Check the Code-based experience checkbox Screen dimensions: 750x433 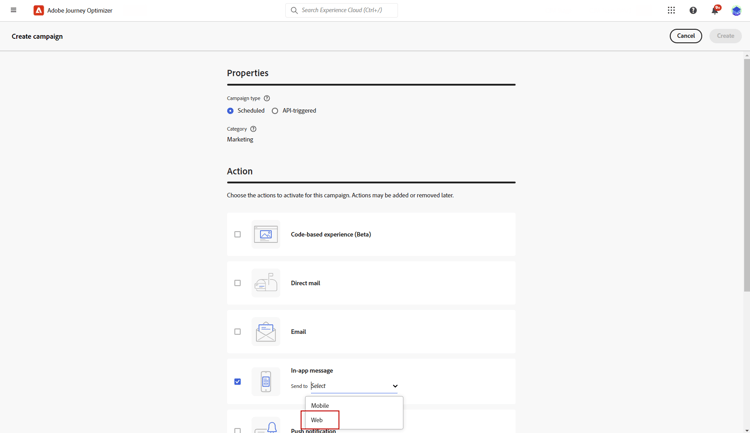[237, 234]
